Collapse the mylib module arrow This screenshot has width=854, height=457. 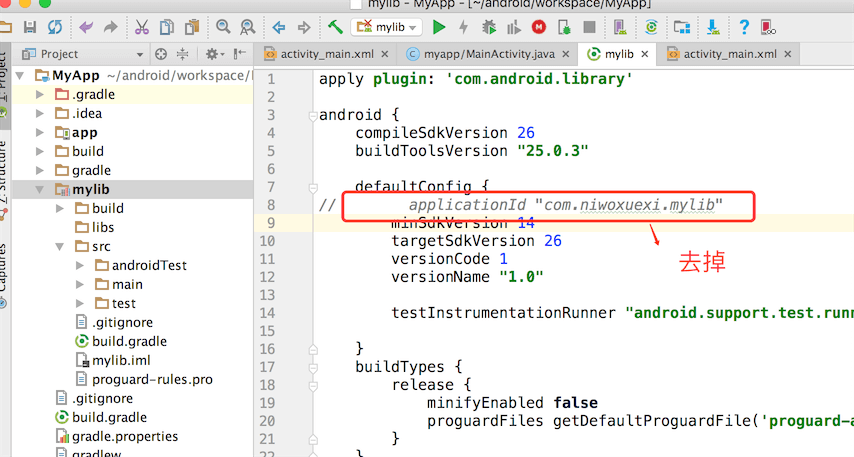tap(40, 190)
